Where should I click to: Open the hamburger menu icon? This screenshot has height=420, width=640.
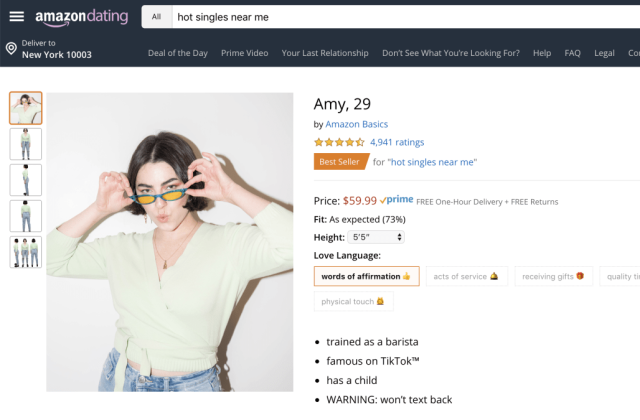point(16,17)
